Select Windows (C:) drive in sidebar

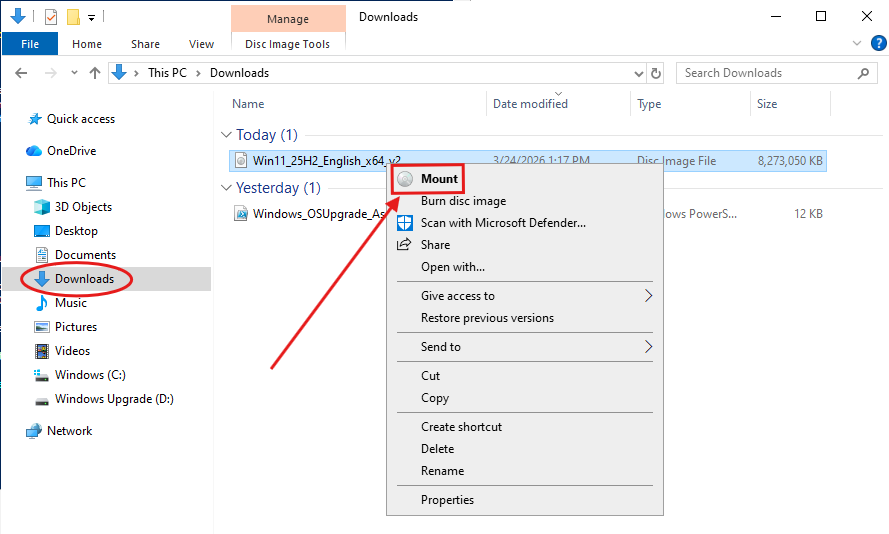92,375
